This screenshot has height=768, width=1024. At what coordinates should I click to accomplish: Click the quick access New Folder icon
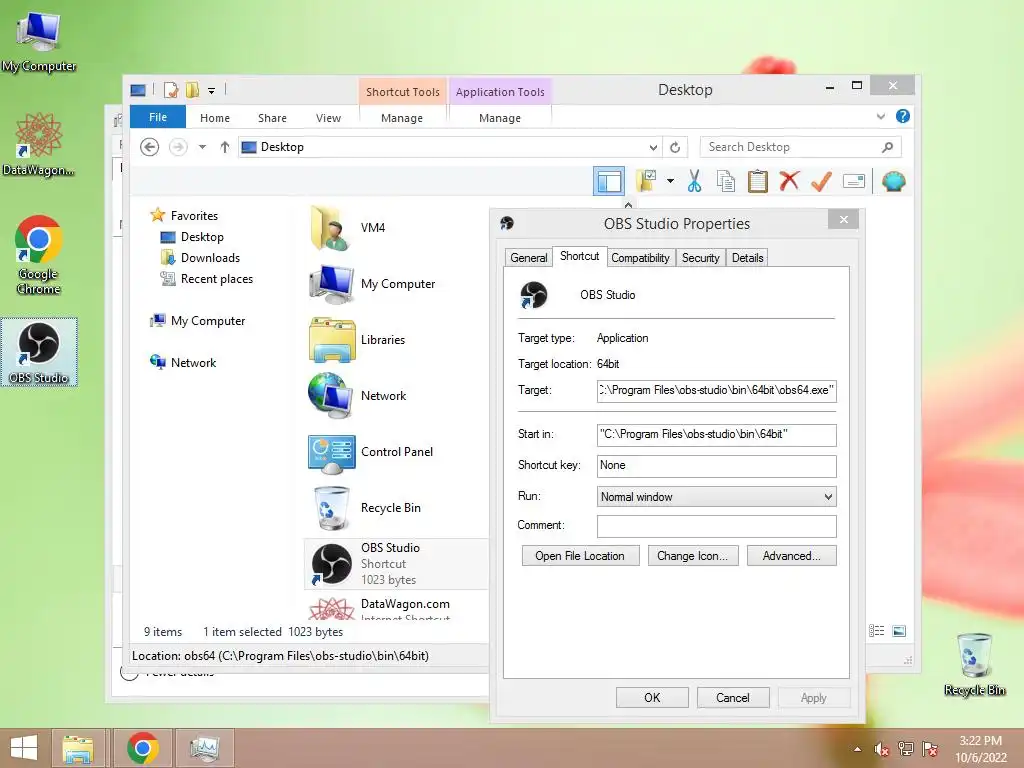click(192, 90)
